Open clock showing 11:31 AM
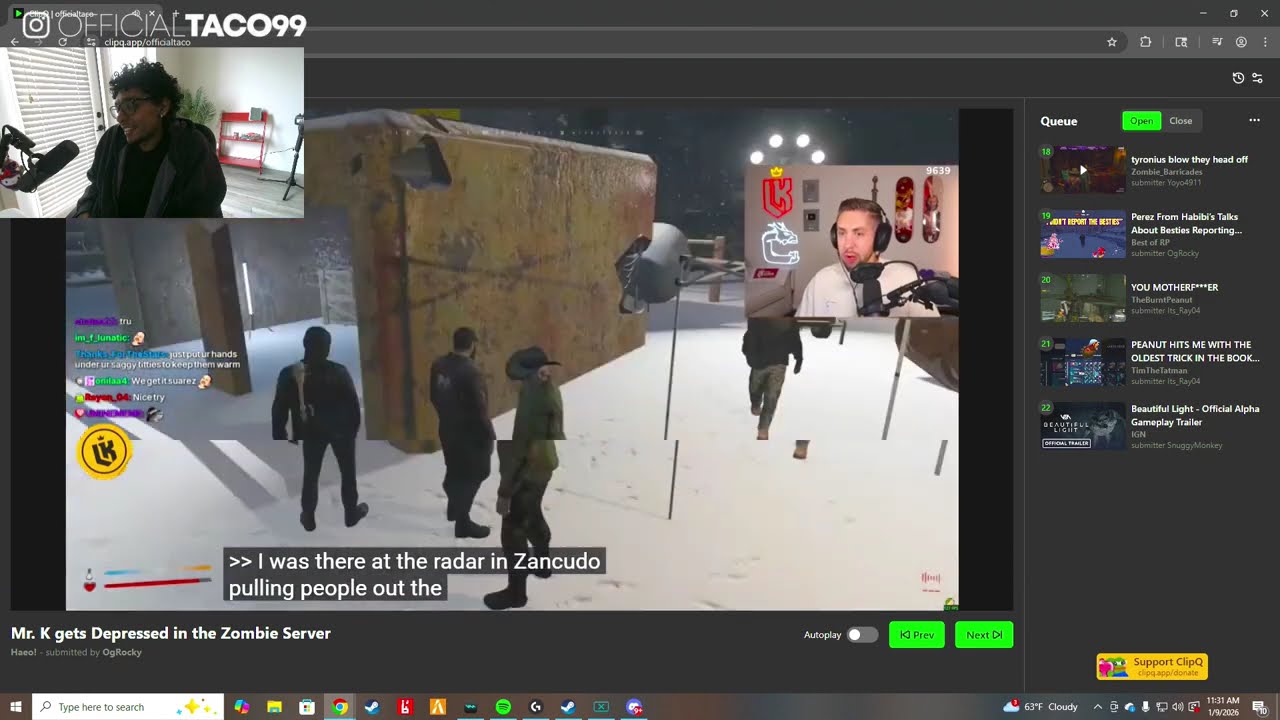 click(x=1223, y=707)
